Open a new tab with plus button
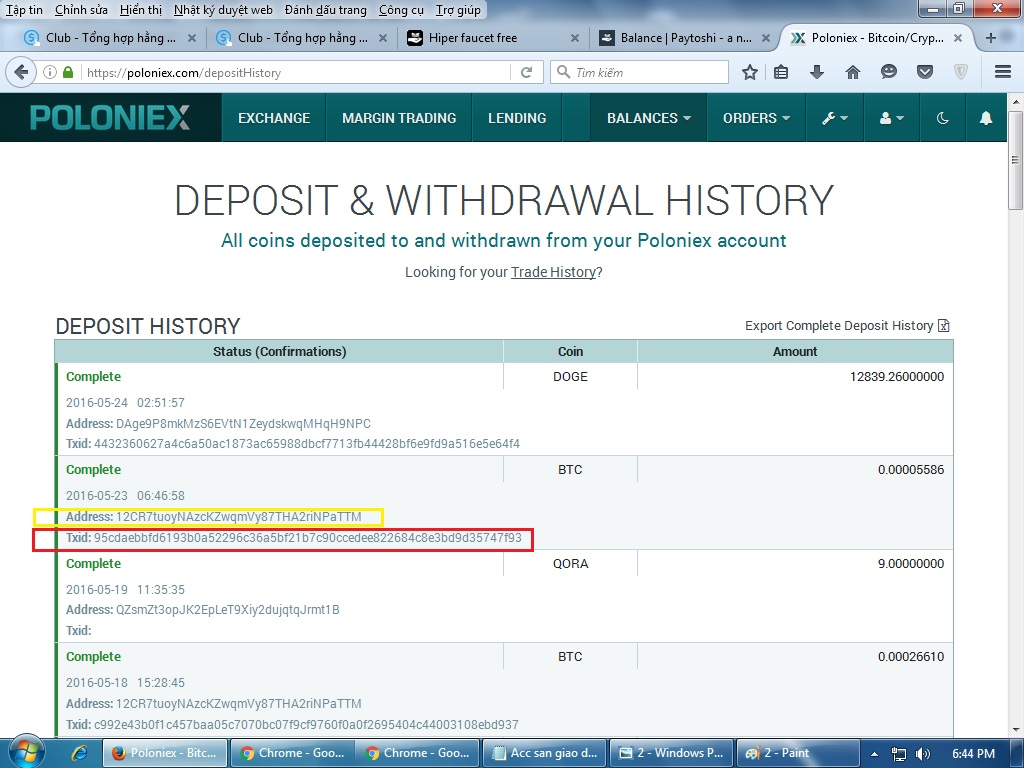 point(991,38)
